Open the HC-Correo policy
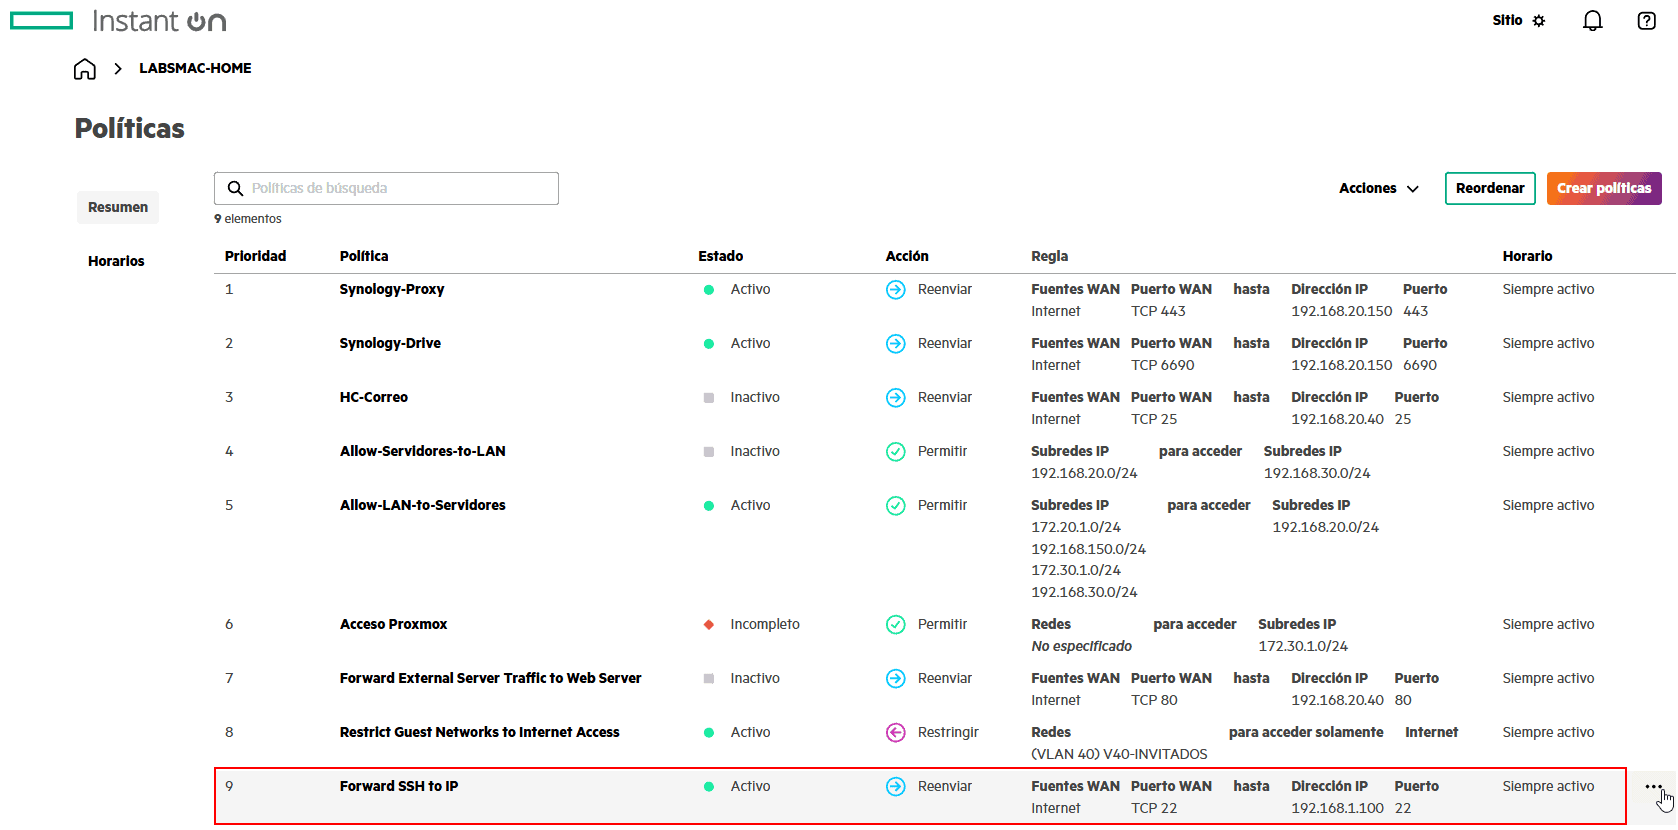The height and width of the screenshot is (830, 1678). (x=373, y=398)
